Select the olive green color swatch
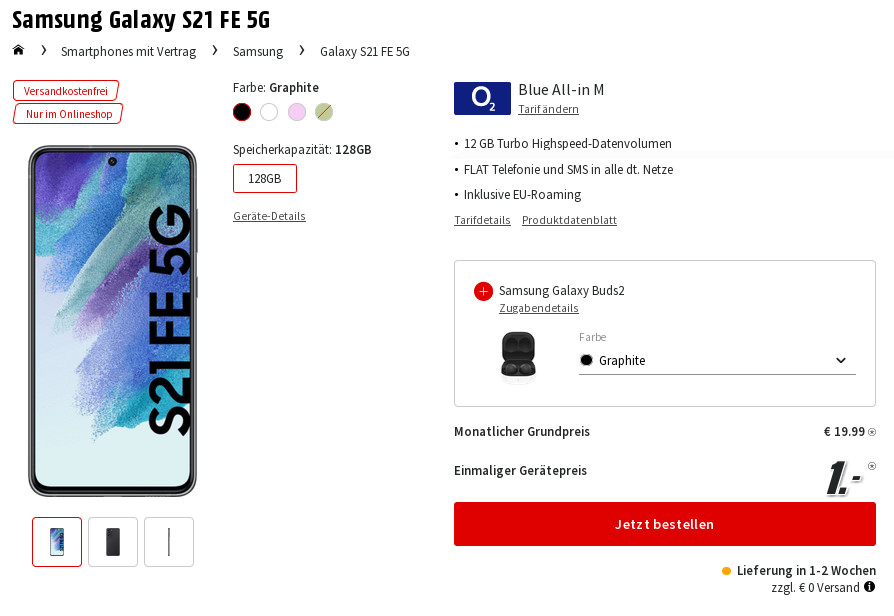 tap(323, 112)
